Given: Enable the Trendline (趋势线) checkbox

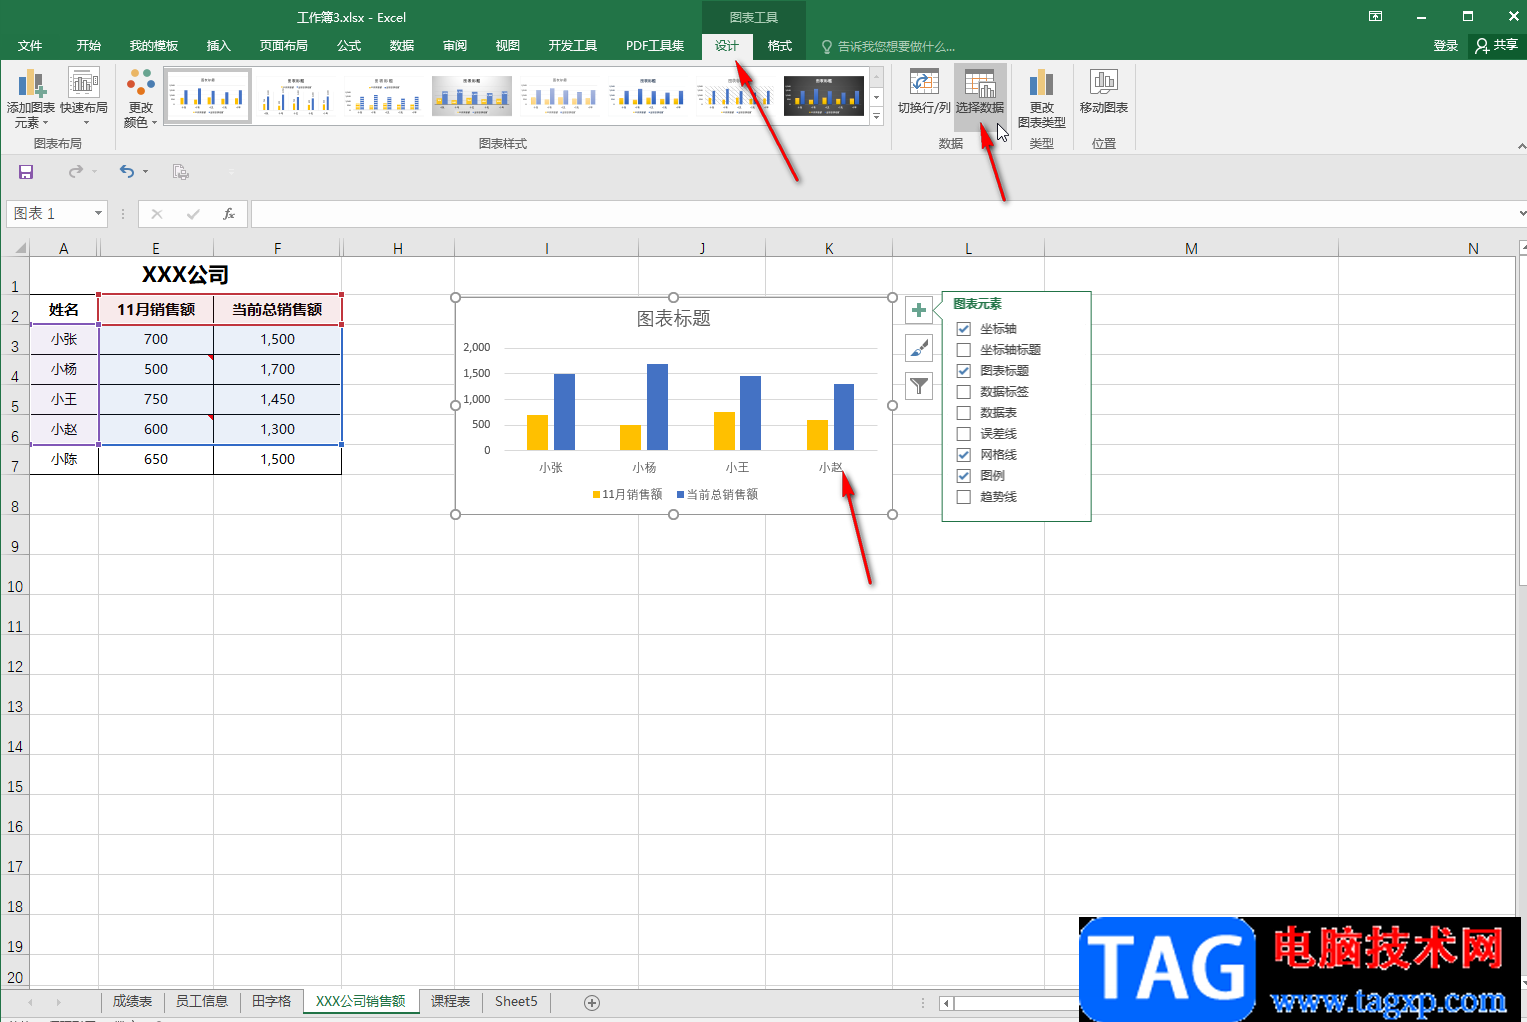Looking at the screenshot, I should [x=964, y=497].
